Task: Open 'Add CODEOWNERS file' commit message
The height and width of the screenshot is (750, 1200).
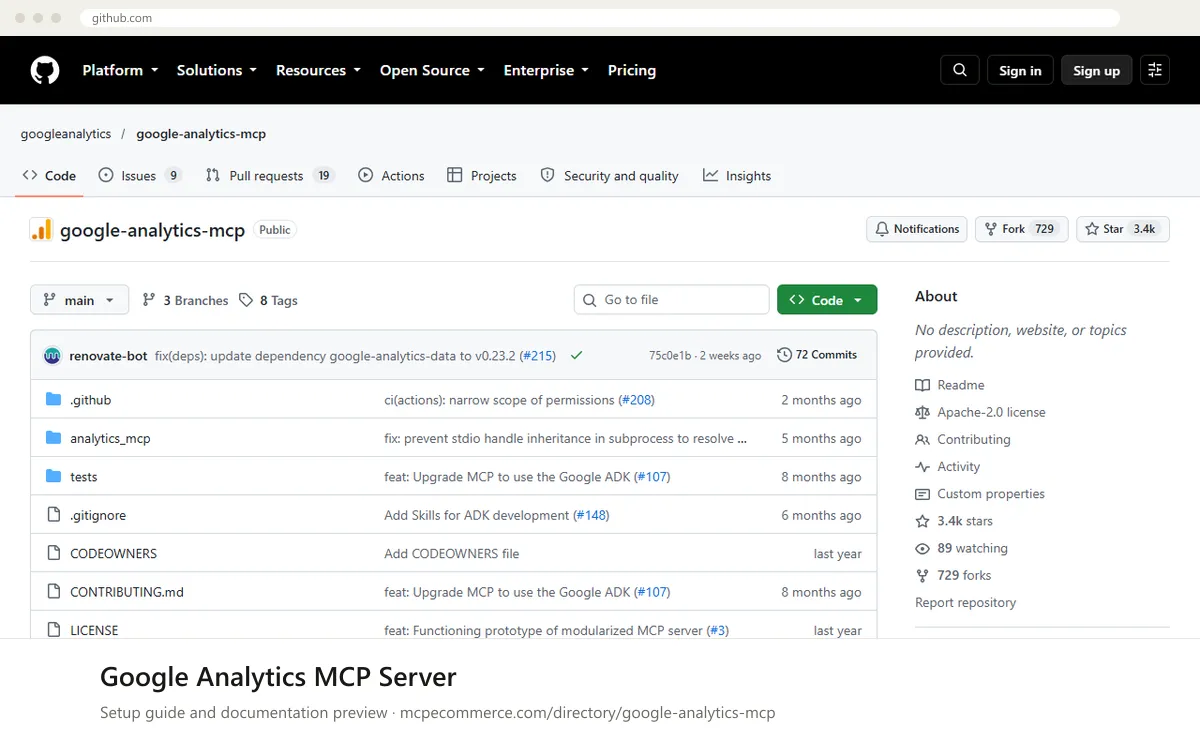Action: [452, 553]
